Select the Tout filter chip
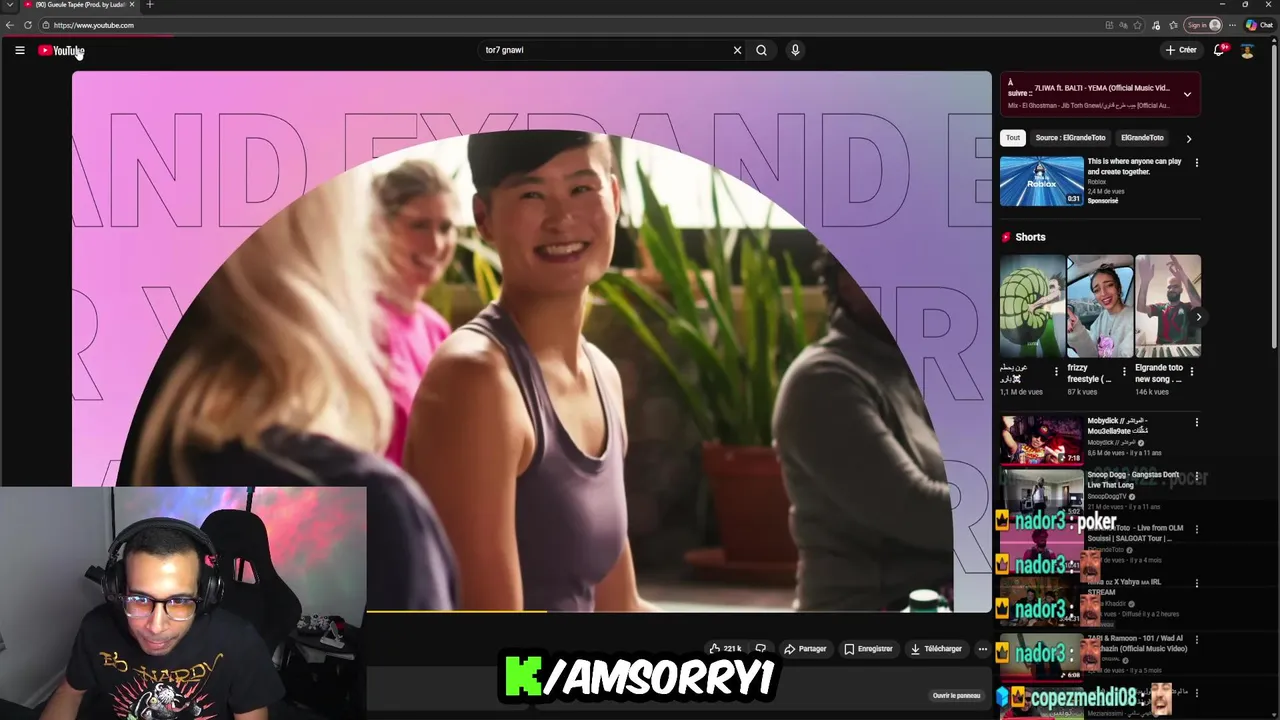 tap(1013, 138)
